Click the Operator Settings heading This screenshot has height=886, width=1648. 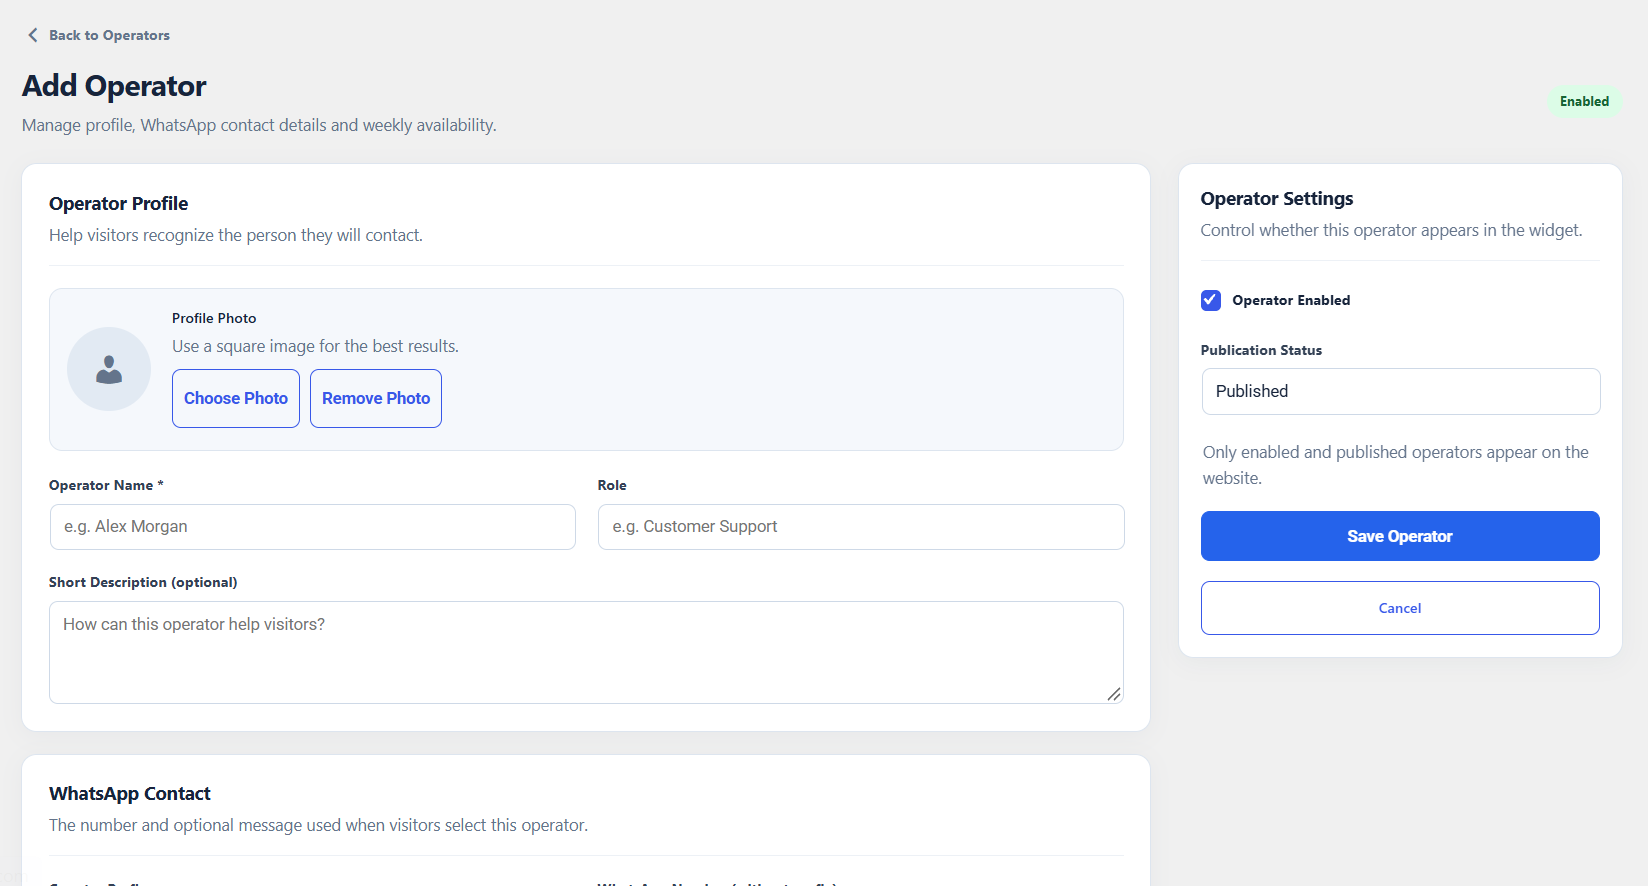pos(1277,198)
